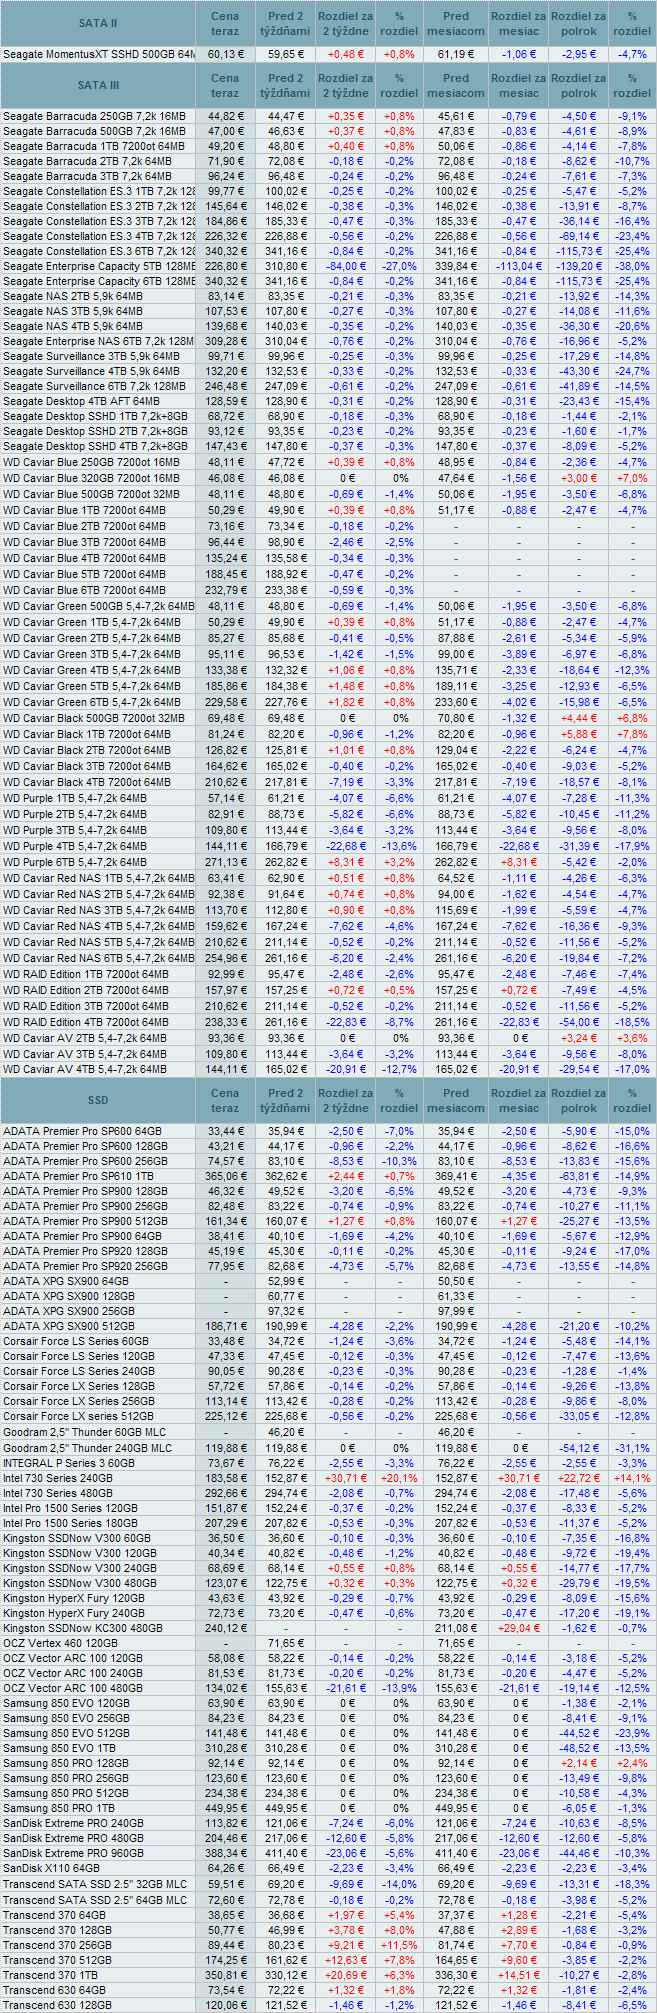Click the -69,14 € half-year difference
657x2013 pixels.
(x=578, y=236)
